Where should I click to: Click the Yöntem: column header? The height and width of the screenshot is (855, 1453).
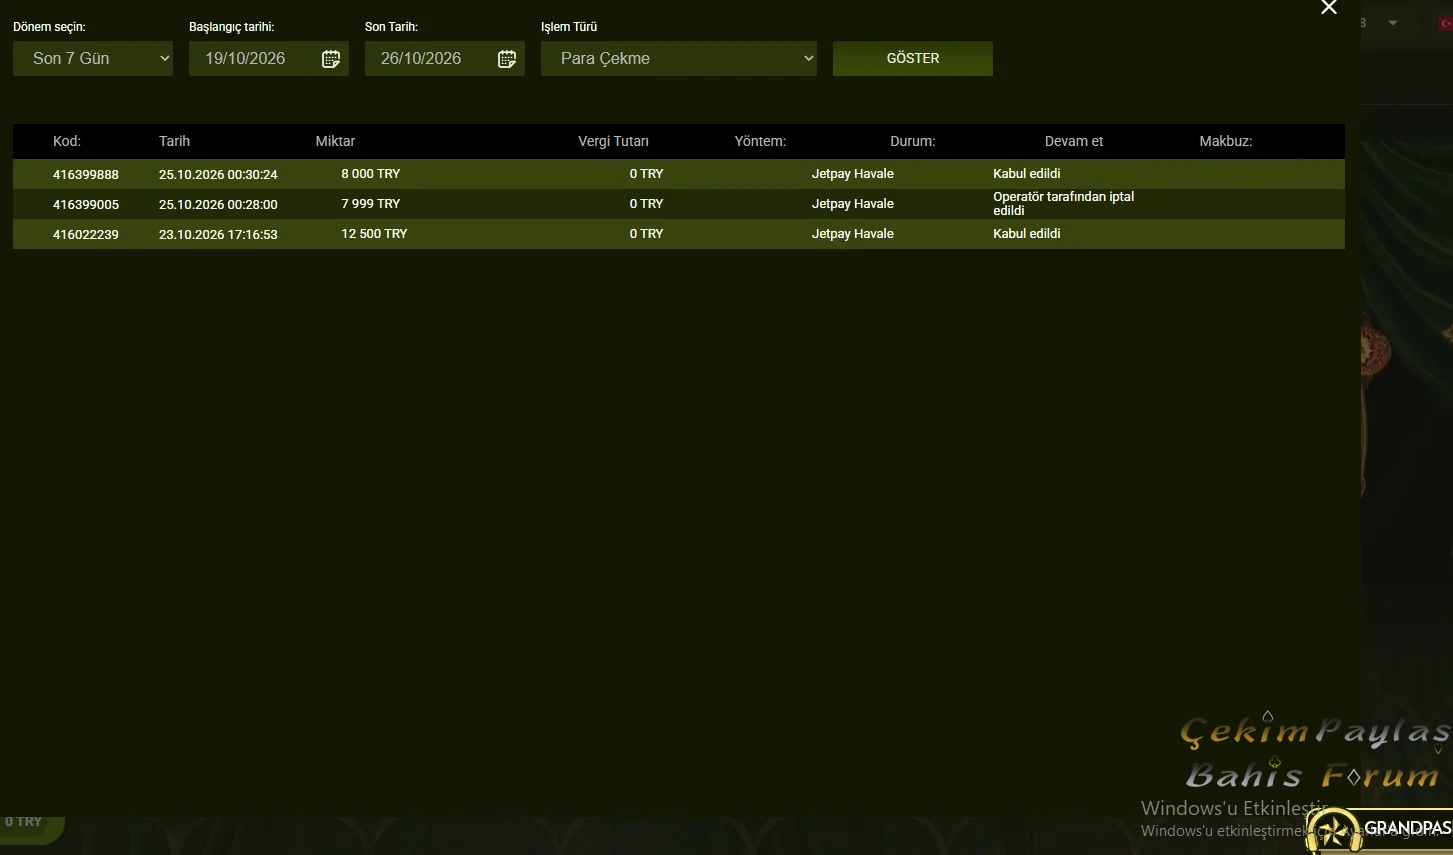(x=760, y=141)
